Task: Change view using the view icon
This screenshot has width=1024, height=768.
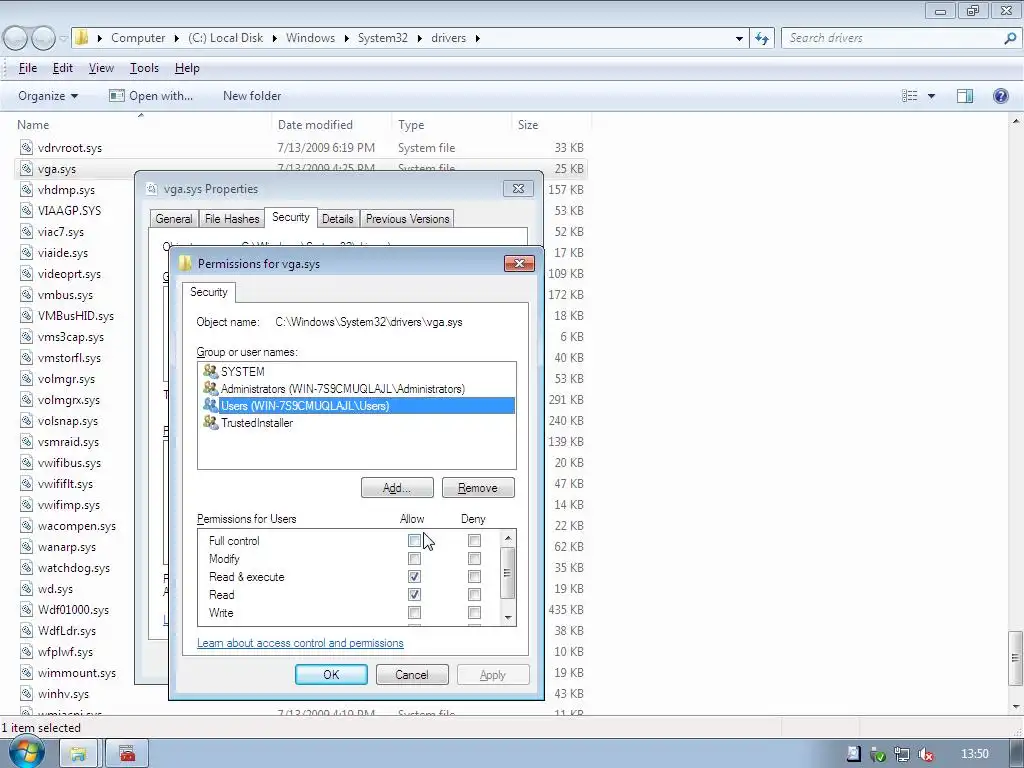Action: coord(910,96)
